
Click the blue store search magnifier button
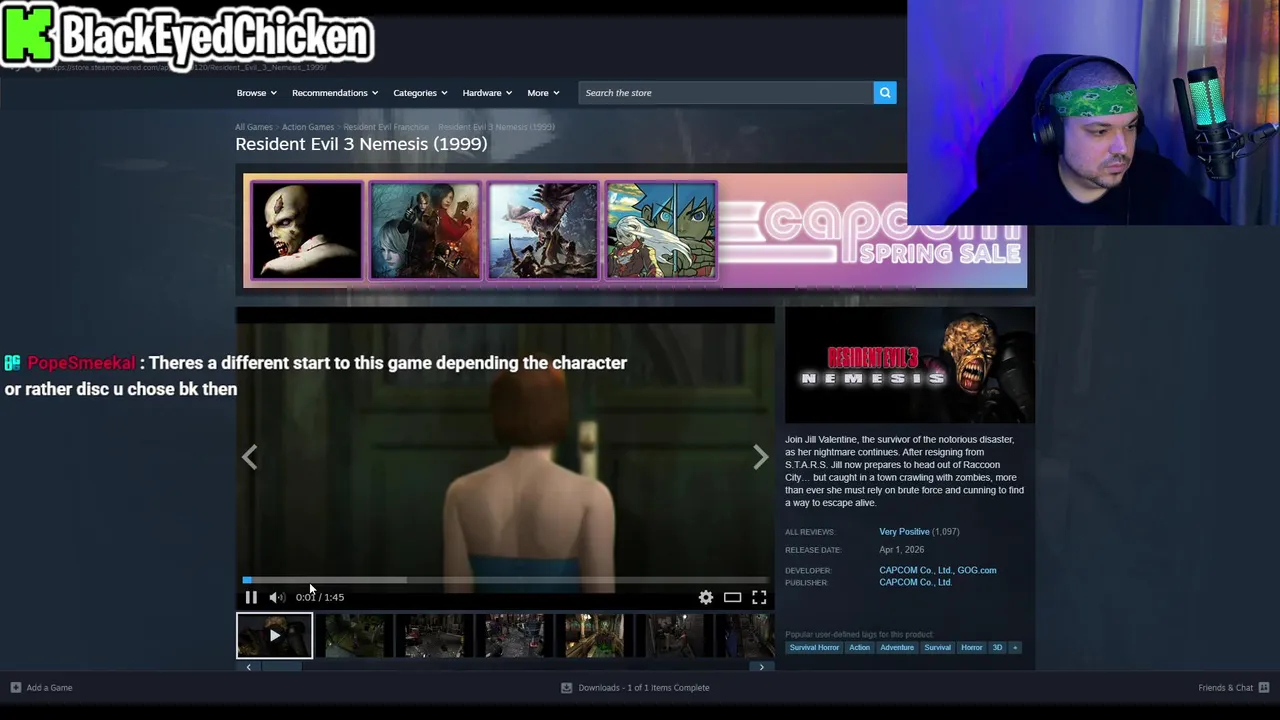(x=885, y=93)
